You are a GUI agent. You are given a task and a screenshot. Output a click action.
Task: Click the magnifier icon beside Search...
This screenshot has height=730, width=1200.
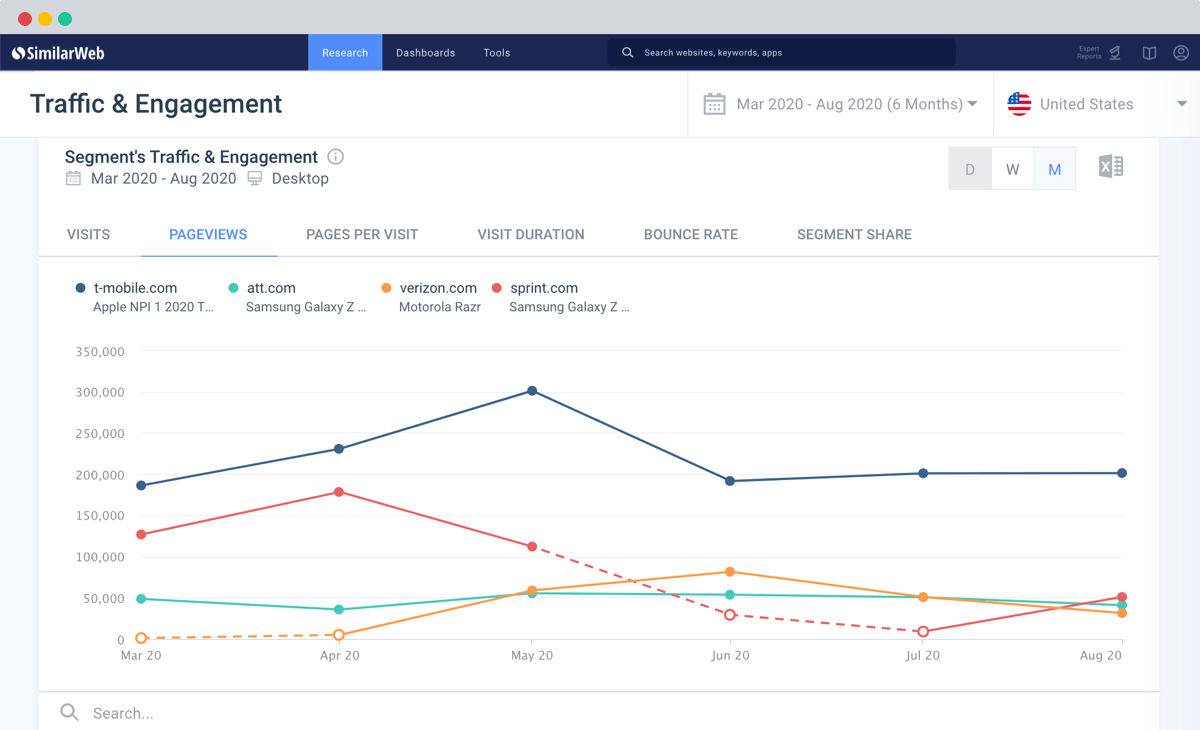pyautogui.click(x=69, y=712)
